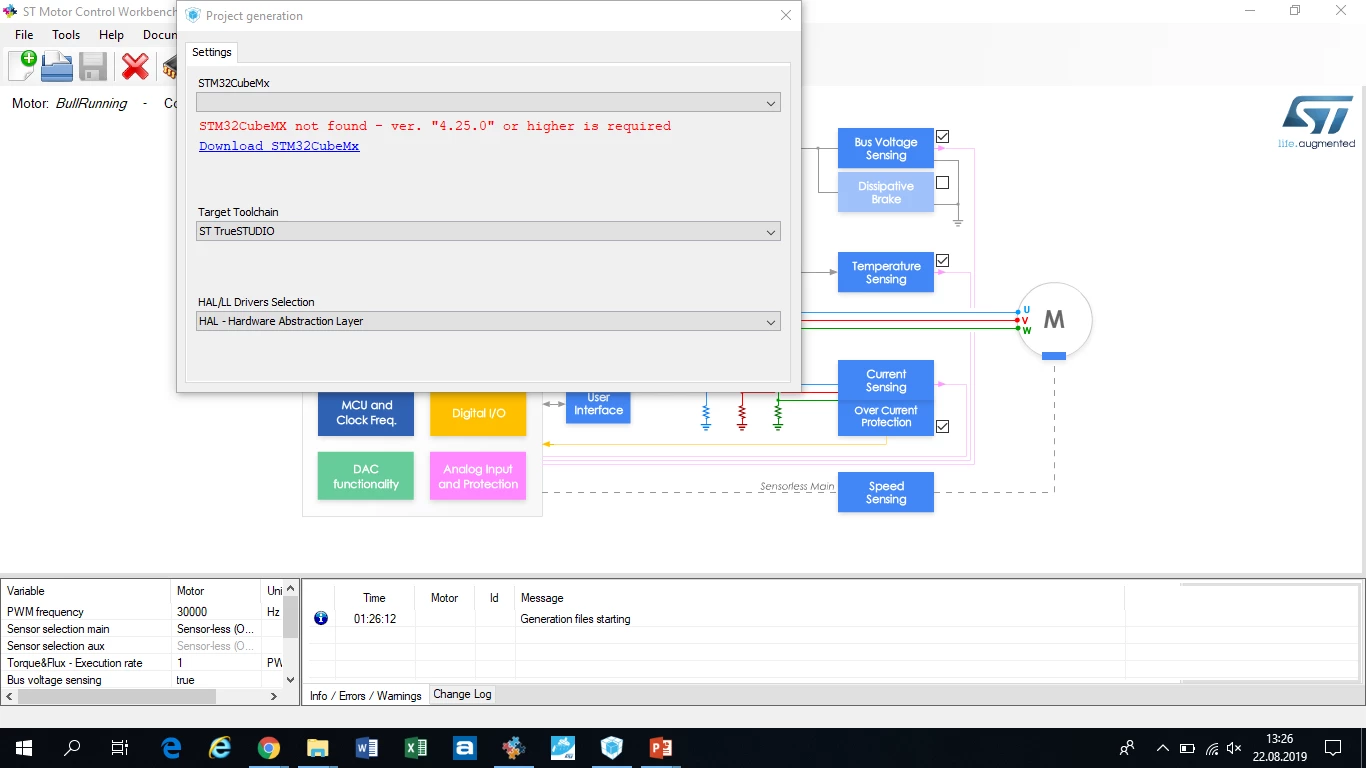Open the Current Sensing block
The image size is (1366, 768).
(x=886, y=380)
